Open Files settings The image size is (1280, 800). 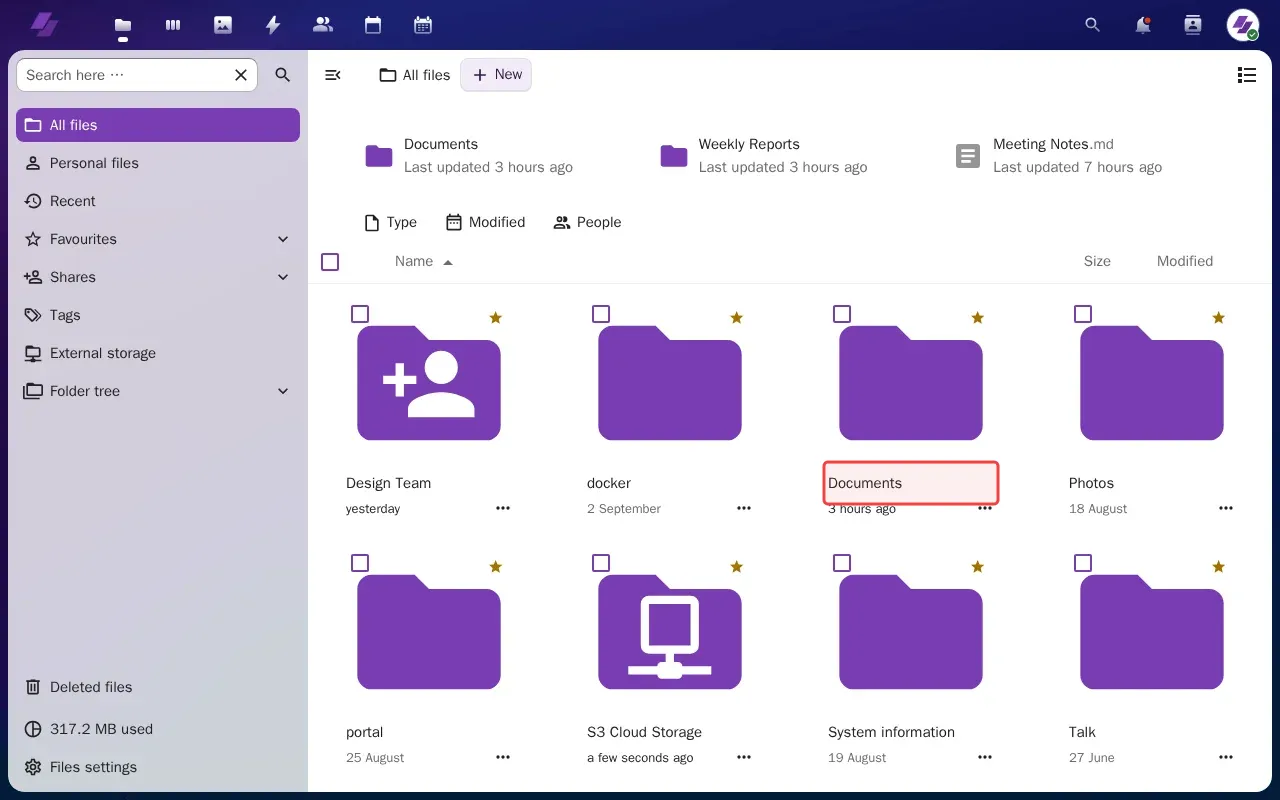(93, 767)
